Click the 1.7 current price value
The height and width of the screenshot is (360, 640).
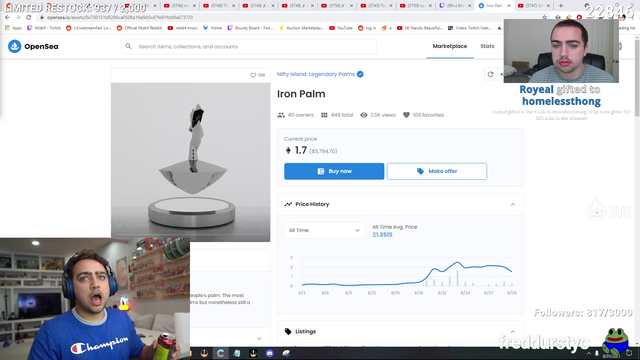coord(301,151)
